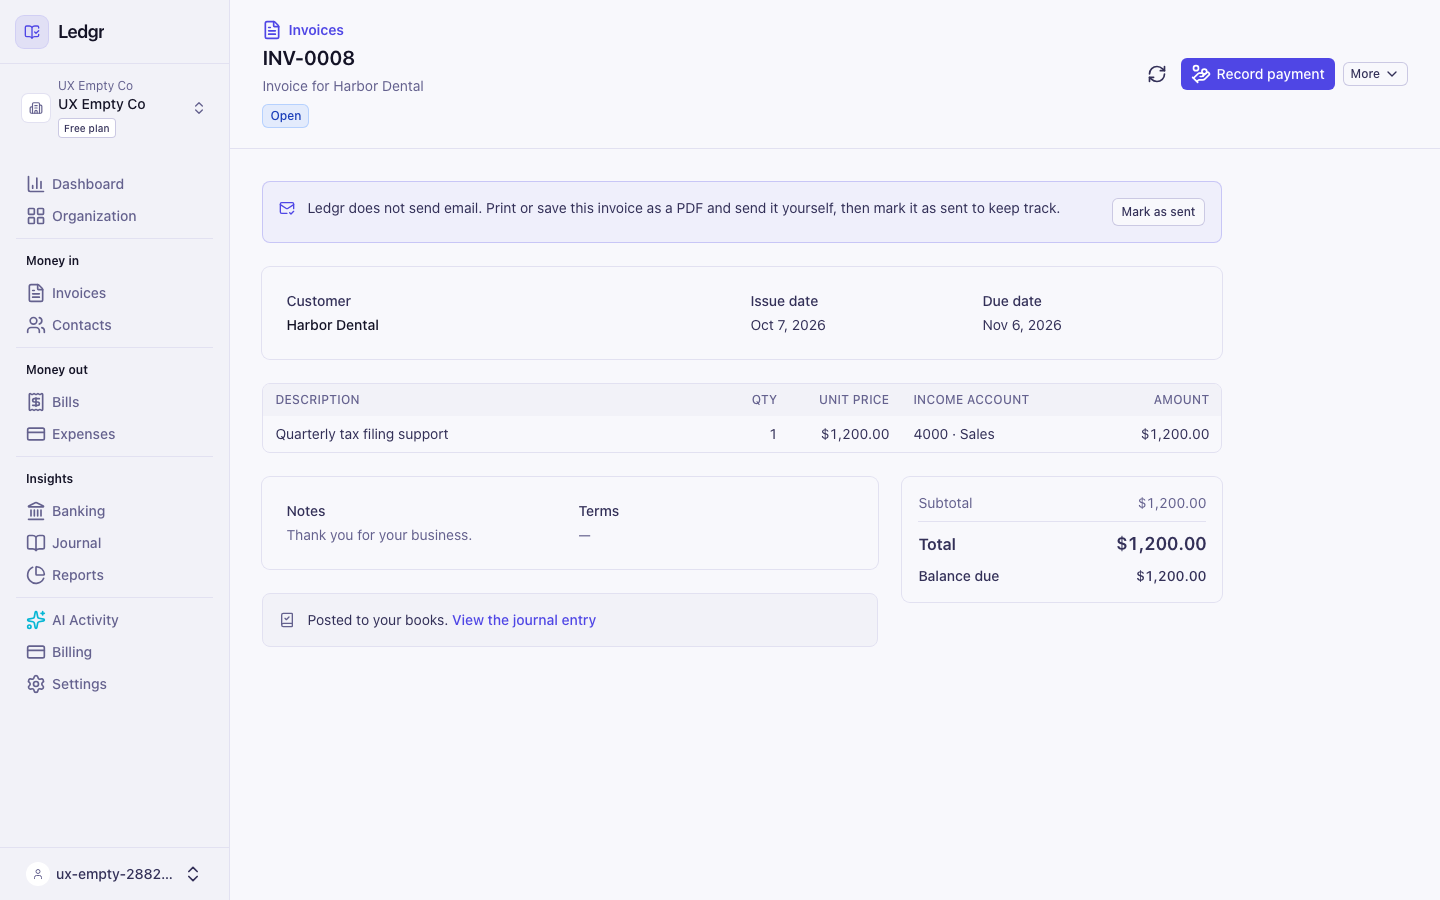Click the Free plan badge

pyautogui.click(x=87, y=128)
